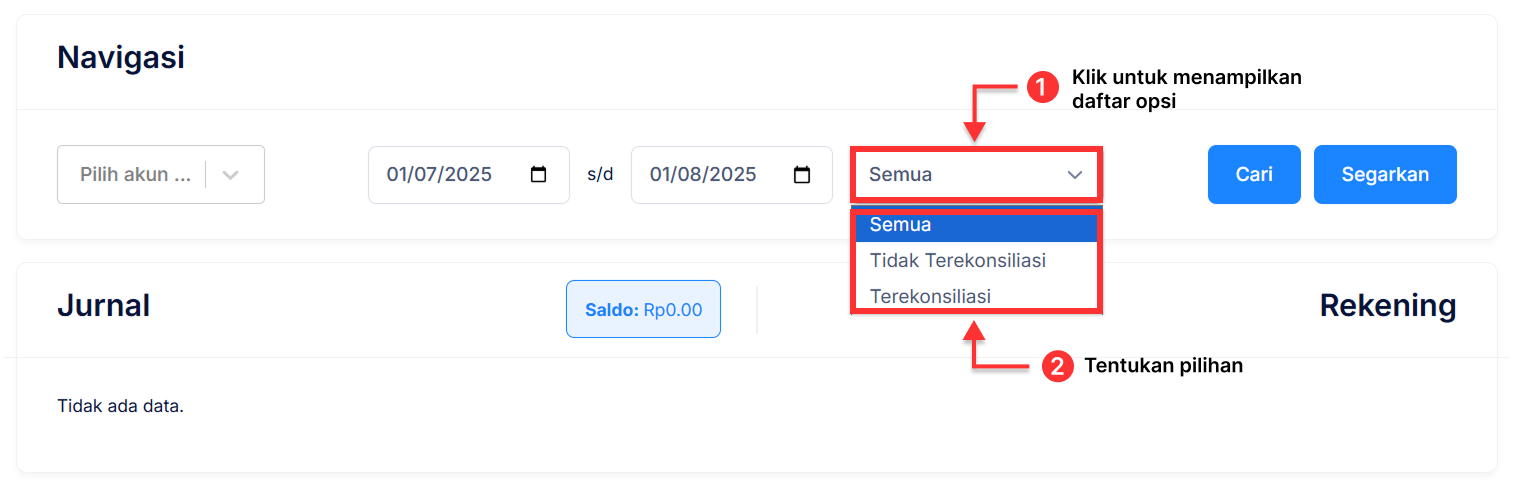Open the calendar picker for end date 01/08/2025
This screenshot has height=487, width=1515.
click(x=802, y=175)
